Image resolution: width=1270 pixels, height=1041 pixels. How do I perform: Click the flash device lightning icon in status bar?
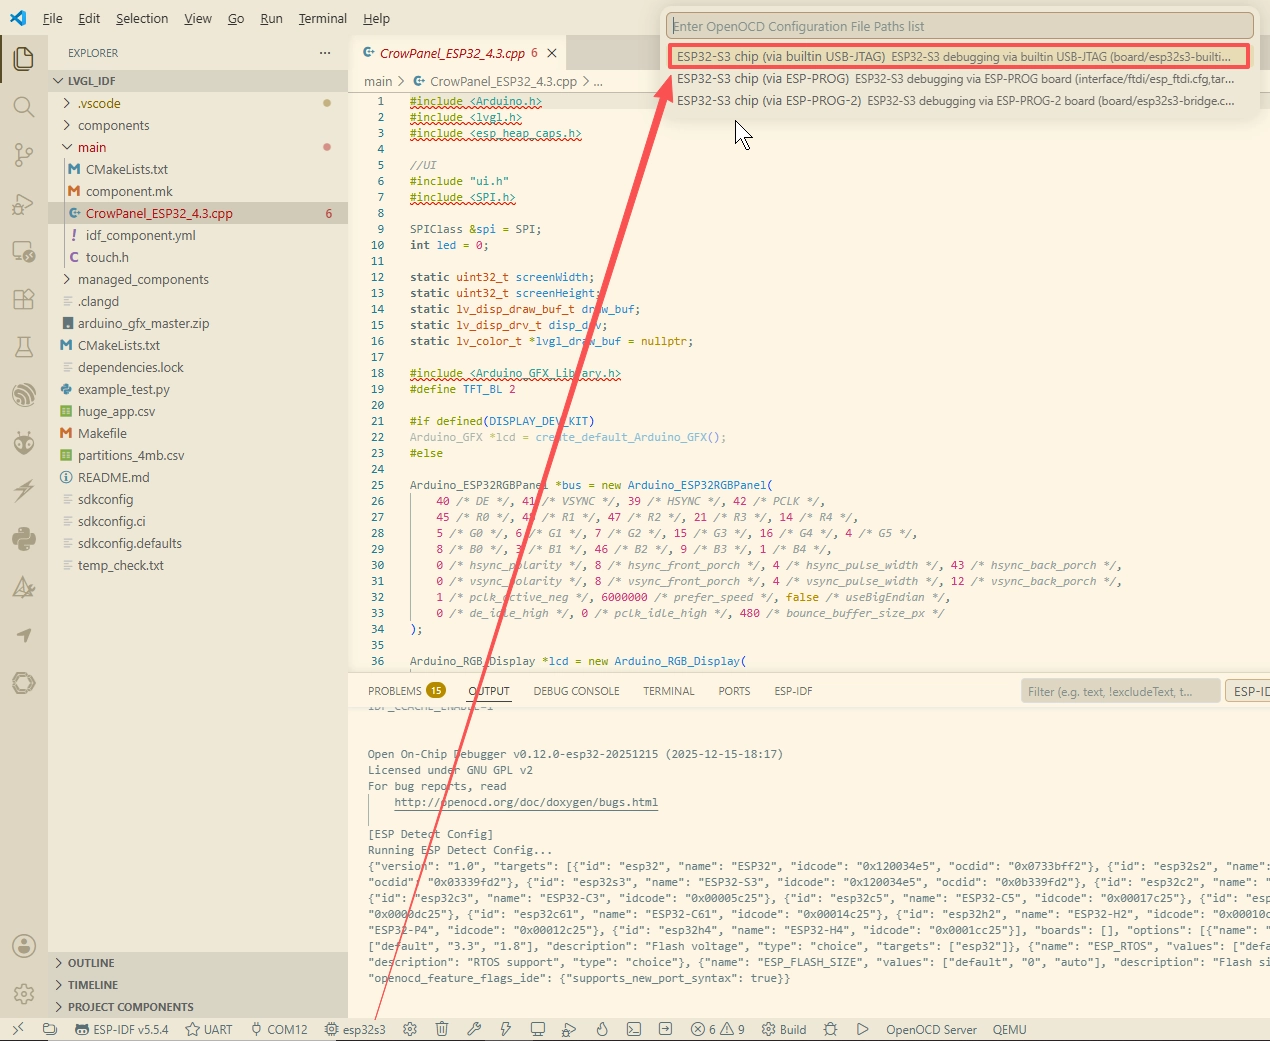(x=506, y=1029)
